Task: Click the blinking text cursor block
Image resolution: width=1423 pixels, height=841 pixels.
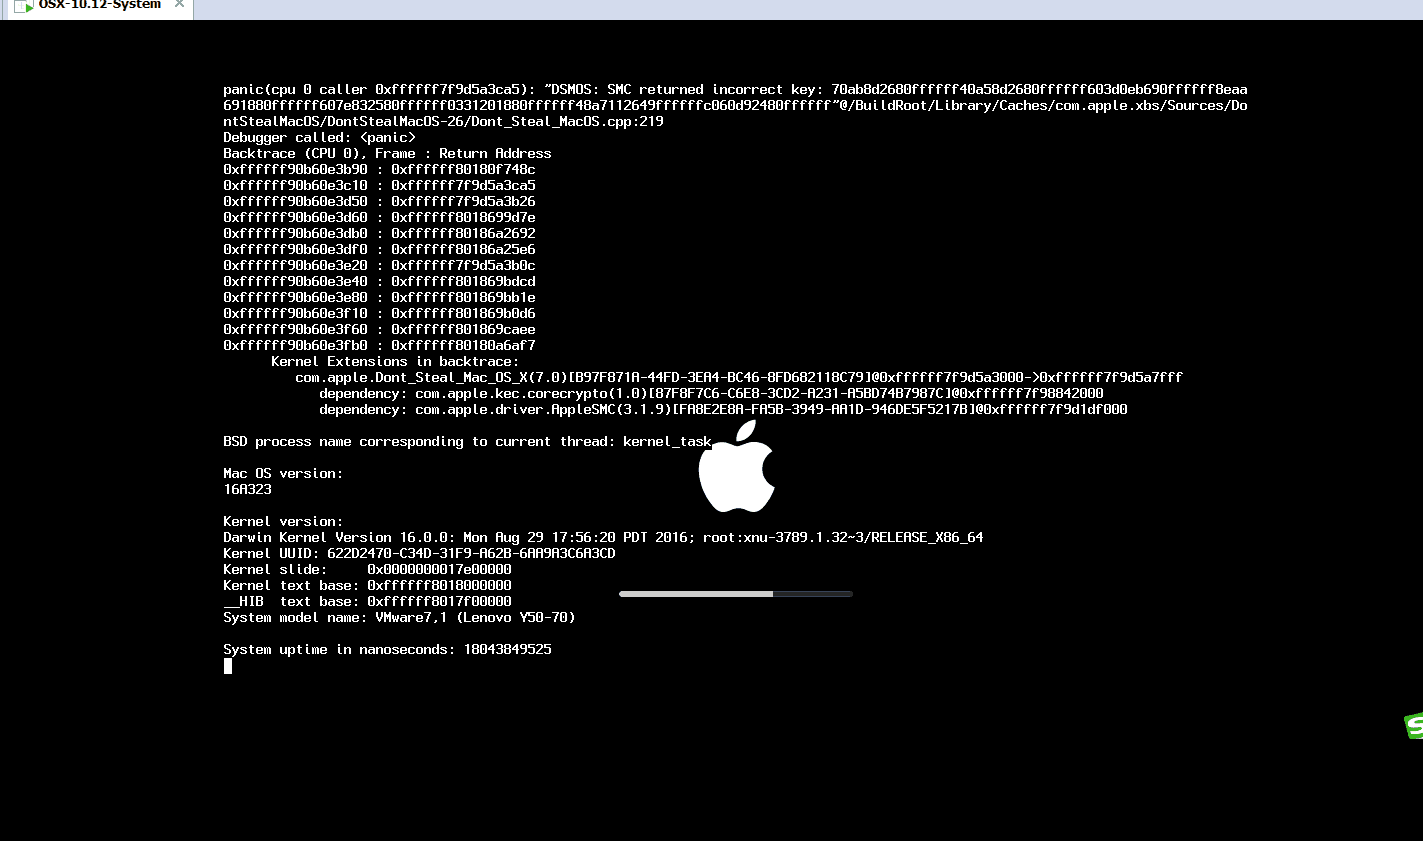Action: point(228,666)
